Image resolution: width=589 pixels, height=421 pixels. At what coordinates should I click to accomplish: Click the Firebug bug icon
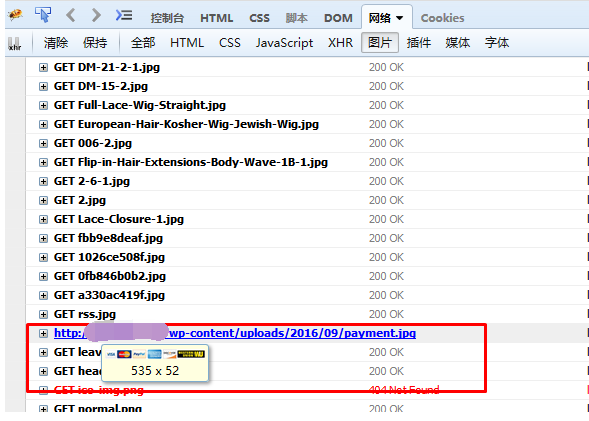tap(15, 15)
